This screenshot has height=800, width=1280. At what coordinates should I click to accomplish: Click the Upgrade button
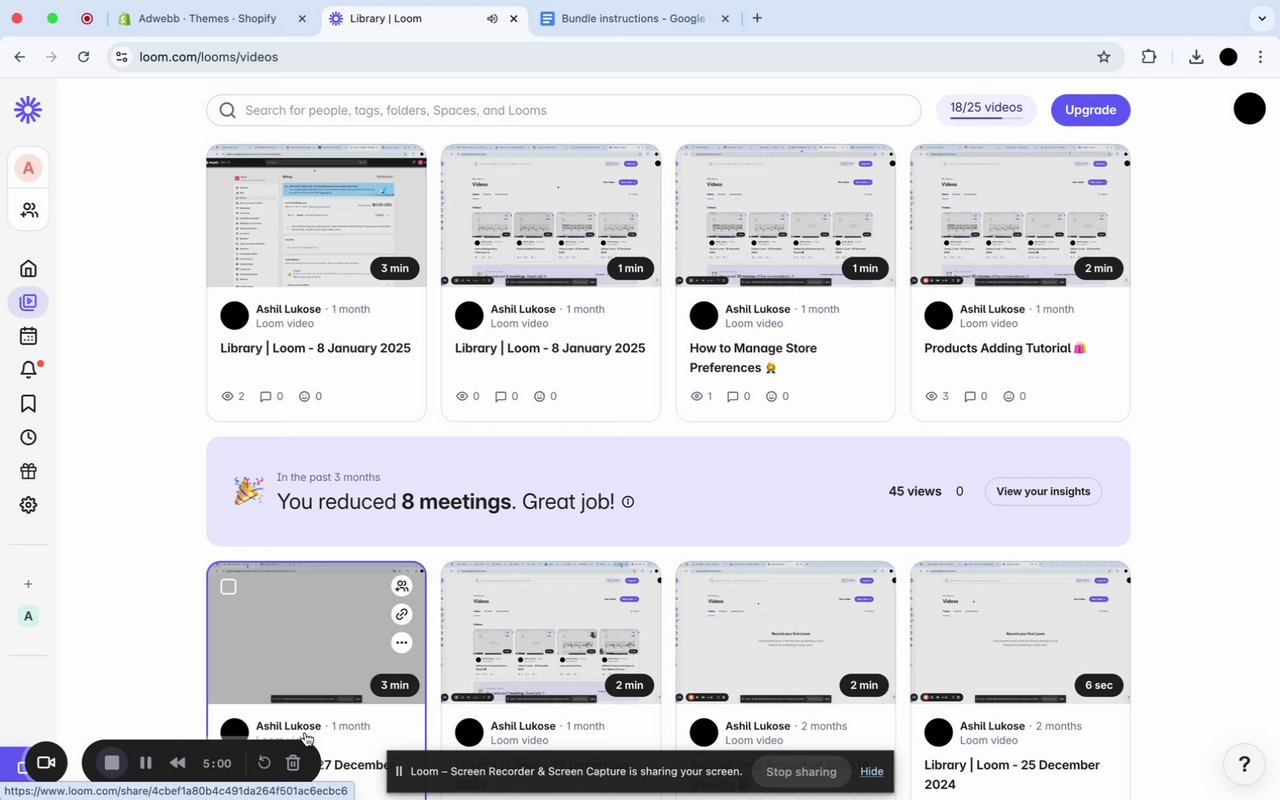click(1090, 110)
